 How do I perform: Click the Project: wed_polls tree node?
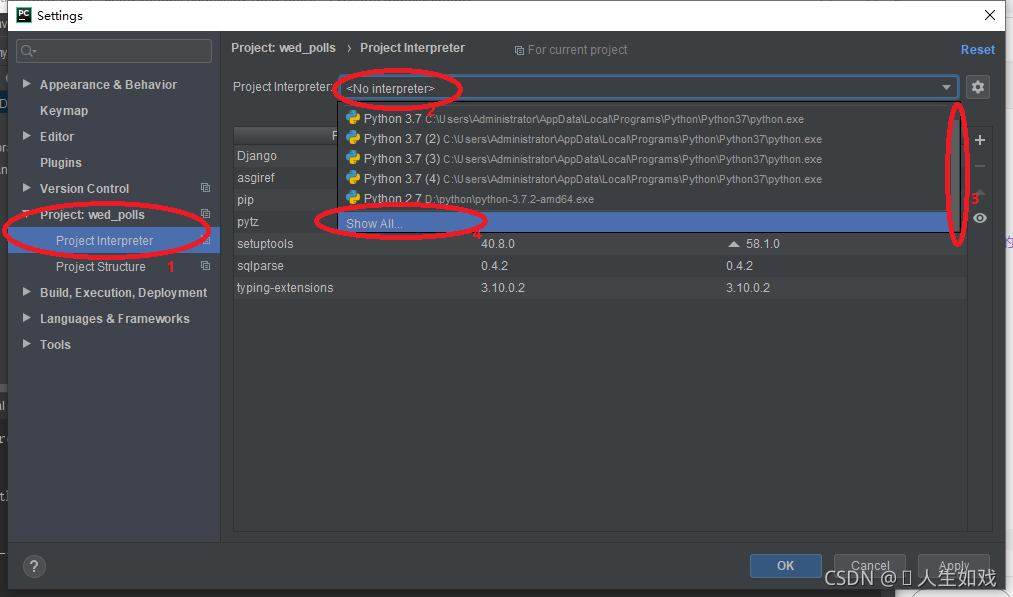point(92,215)
